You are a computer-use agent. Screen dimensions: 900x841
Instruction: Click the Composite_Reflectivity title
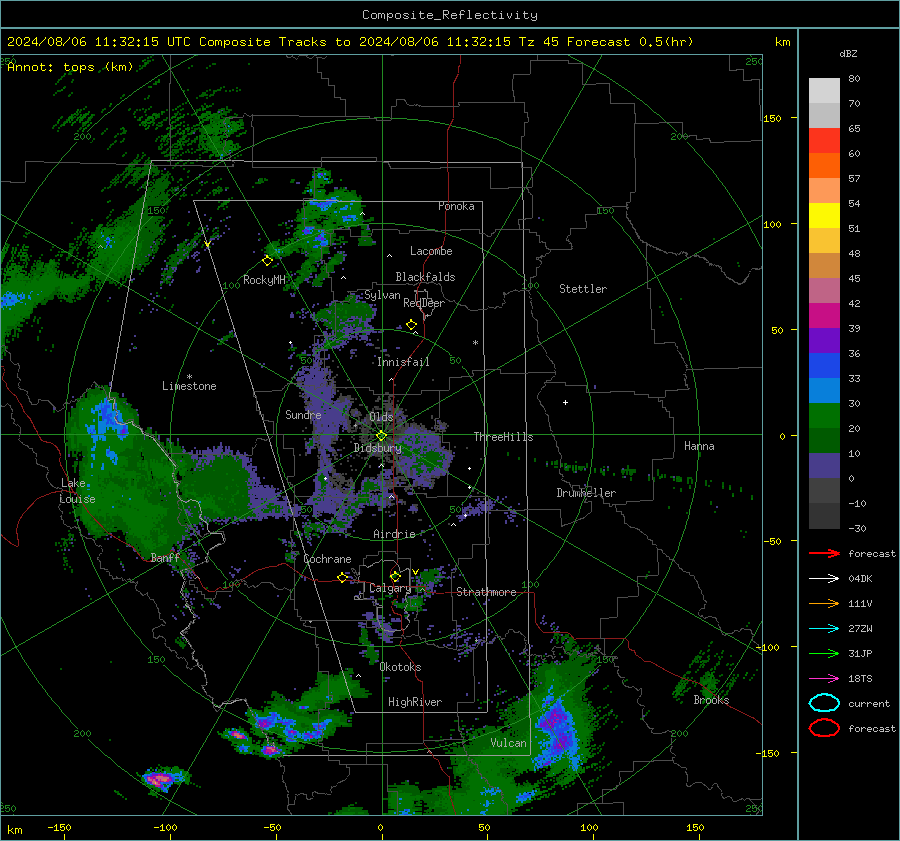click(450, 15)
